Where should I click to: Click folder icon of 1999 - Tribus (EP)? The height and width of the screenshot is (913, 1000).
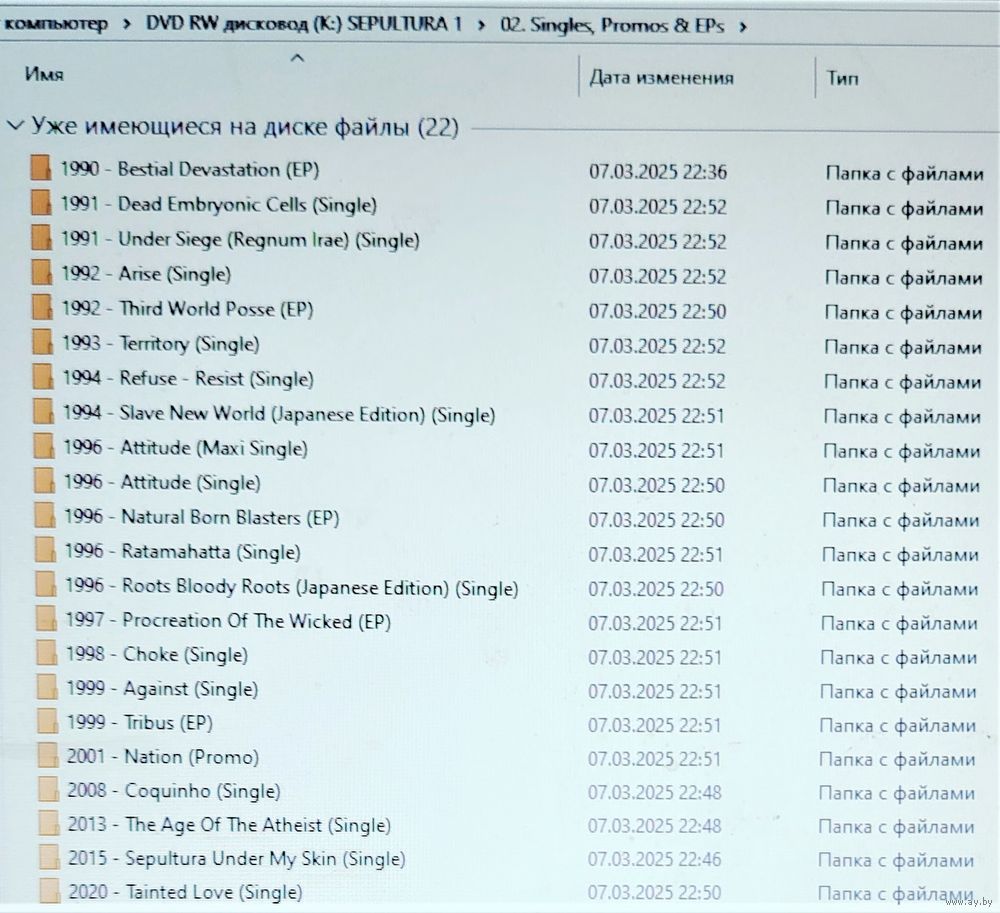click(x=48, y=722)
